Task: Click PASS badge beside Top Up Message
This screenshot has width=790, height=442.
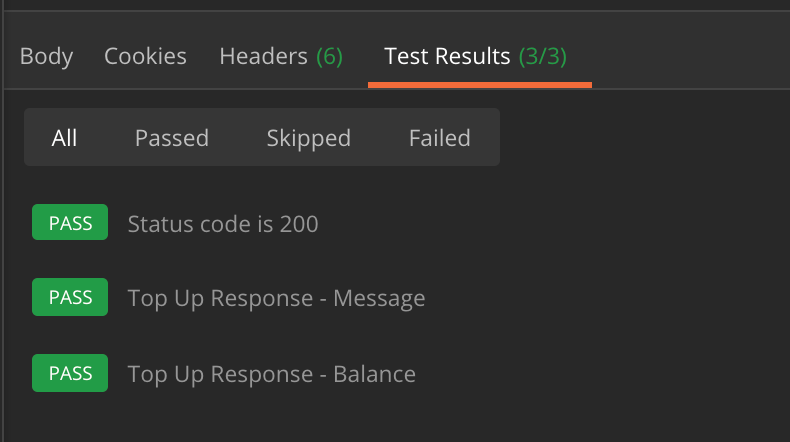Action: coord(70,297)
